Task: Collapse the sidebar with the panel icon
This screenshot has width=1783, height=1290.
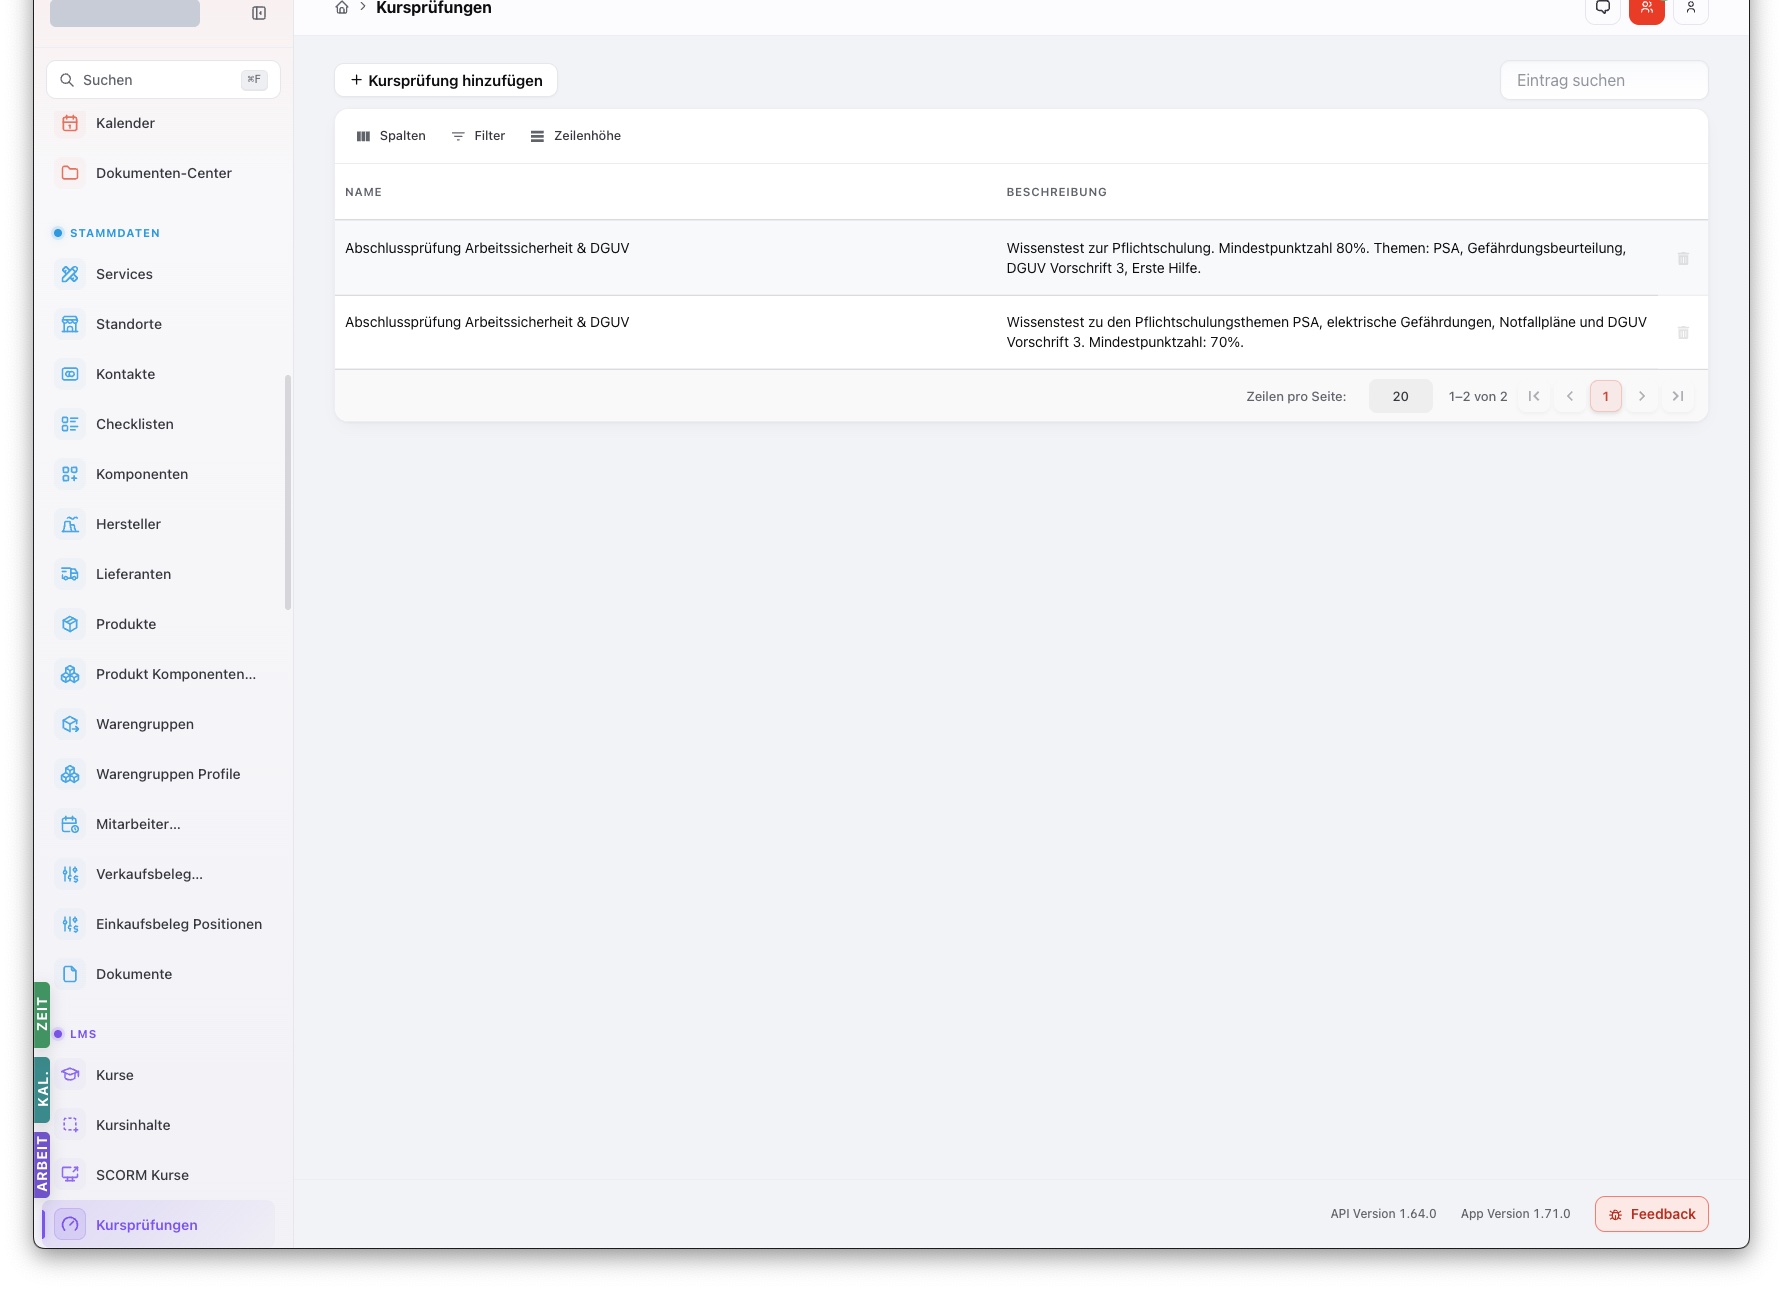Action: click(x=259, y=13)
